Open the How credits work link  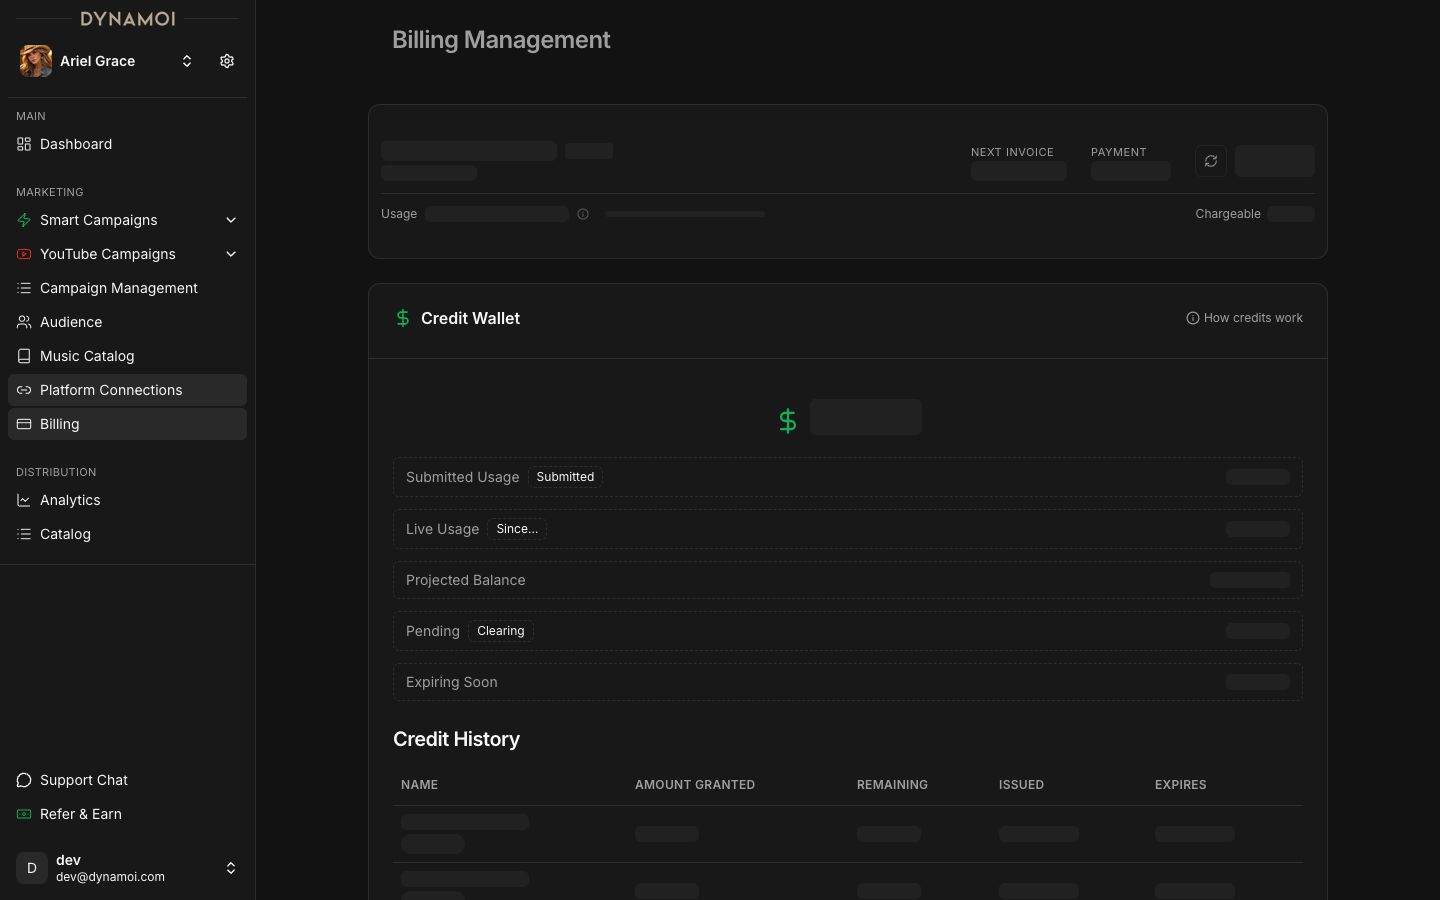point(1244,318)
